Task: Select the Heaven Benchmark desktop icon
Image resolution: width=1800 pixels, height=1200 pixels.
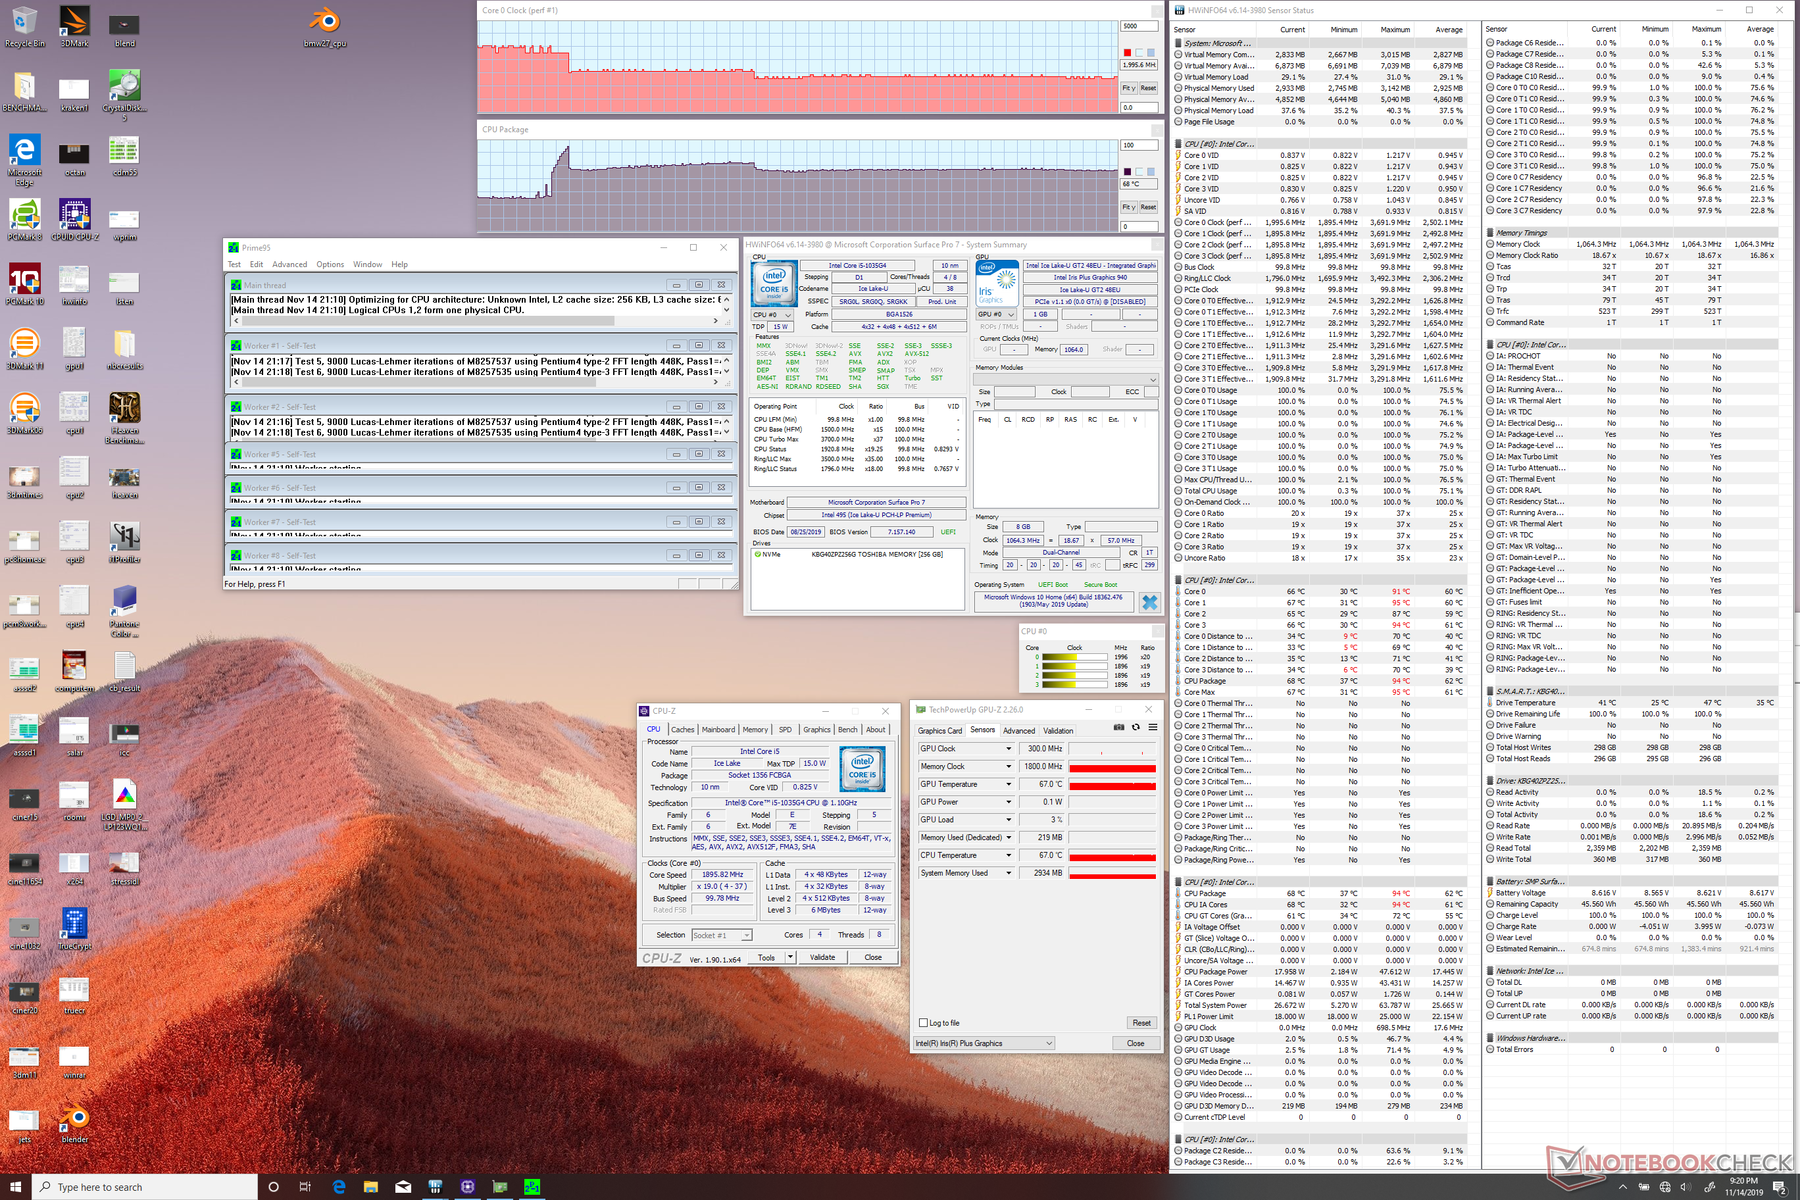Action: [124, 418]
